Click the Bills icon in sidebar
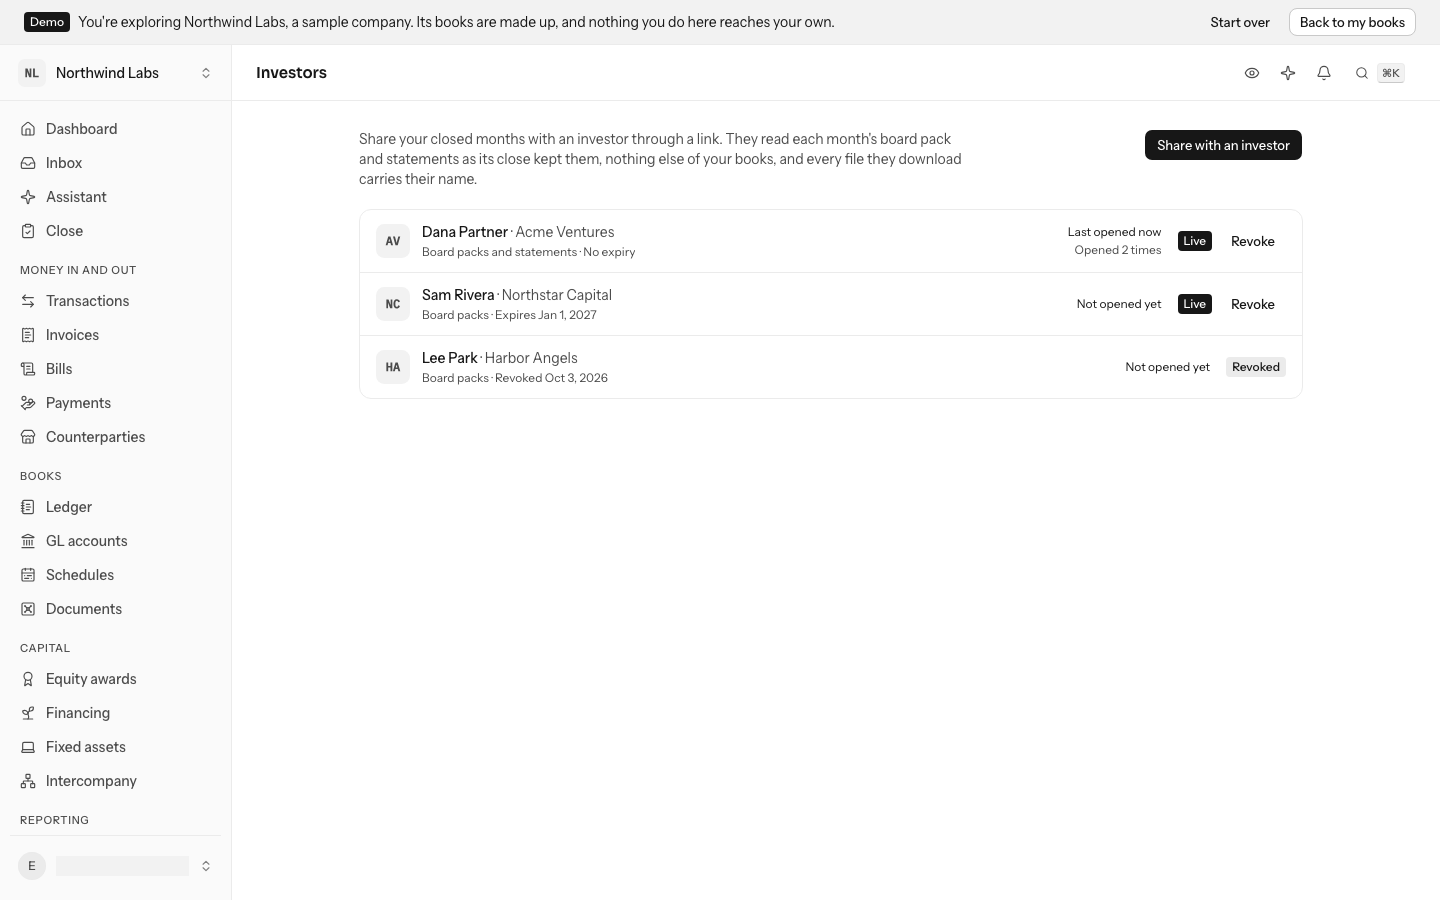1440x900 pixels. tap(28, 369)
